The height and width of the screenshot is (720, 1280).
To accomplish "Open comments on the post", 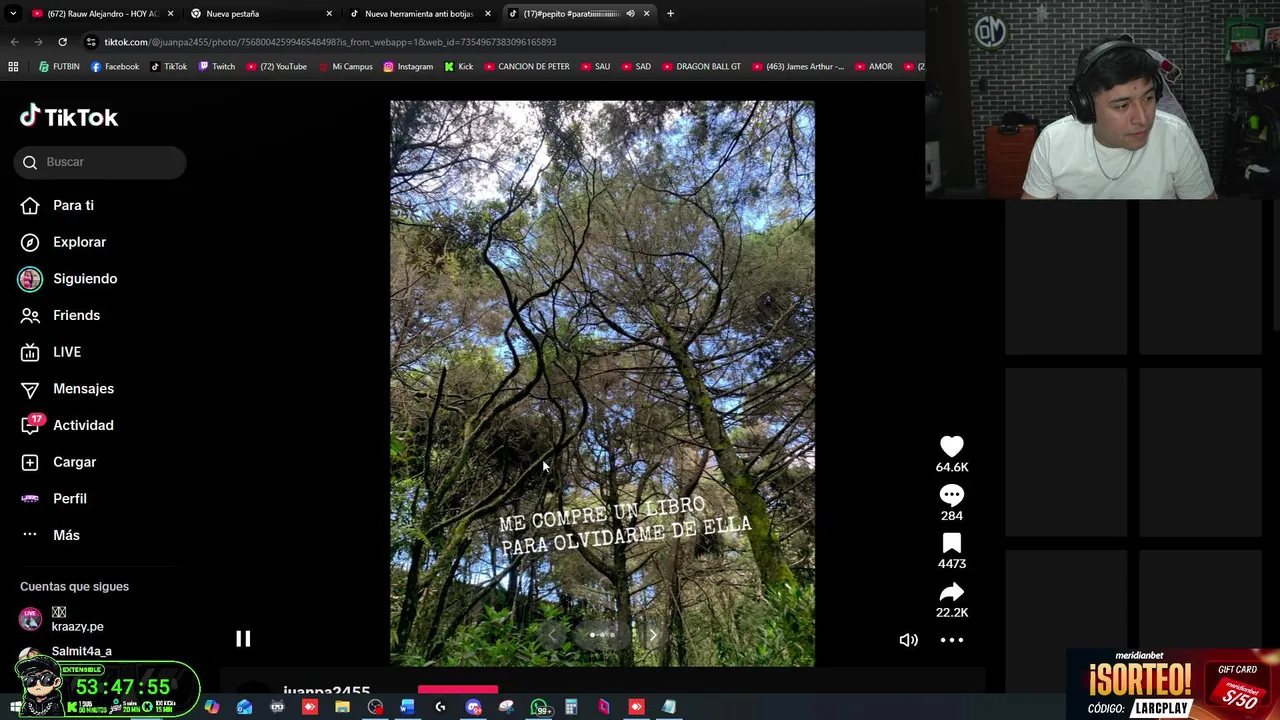I will (x=952, y=495).
